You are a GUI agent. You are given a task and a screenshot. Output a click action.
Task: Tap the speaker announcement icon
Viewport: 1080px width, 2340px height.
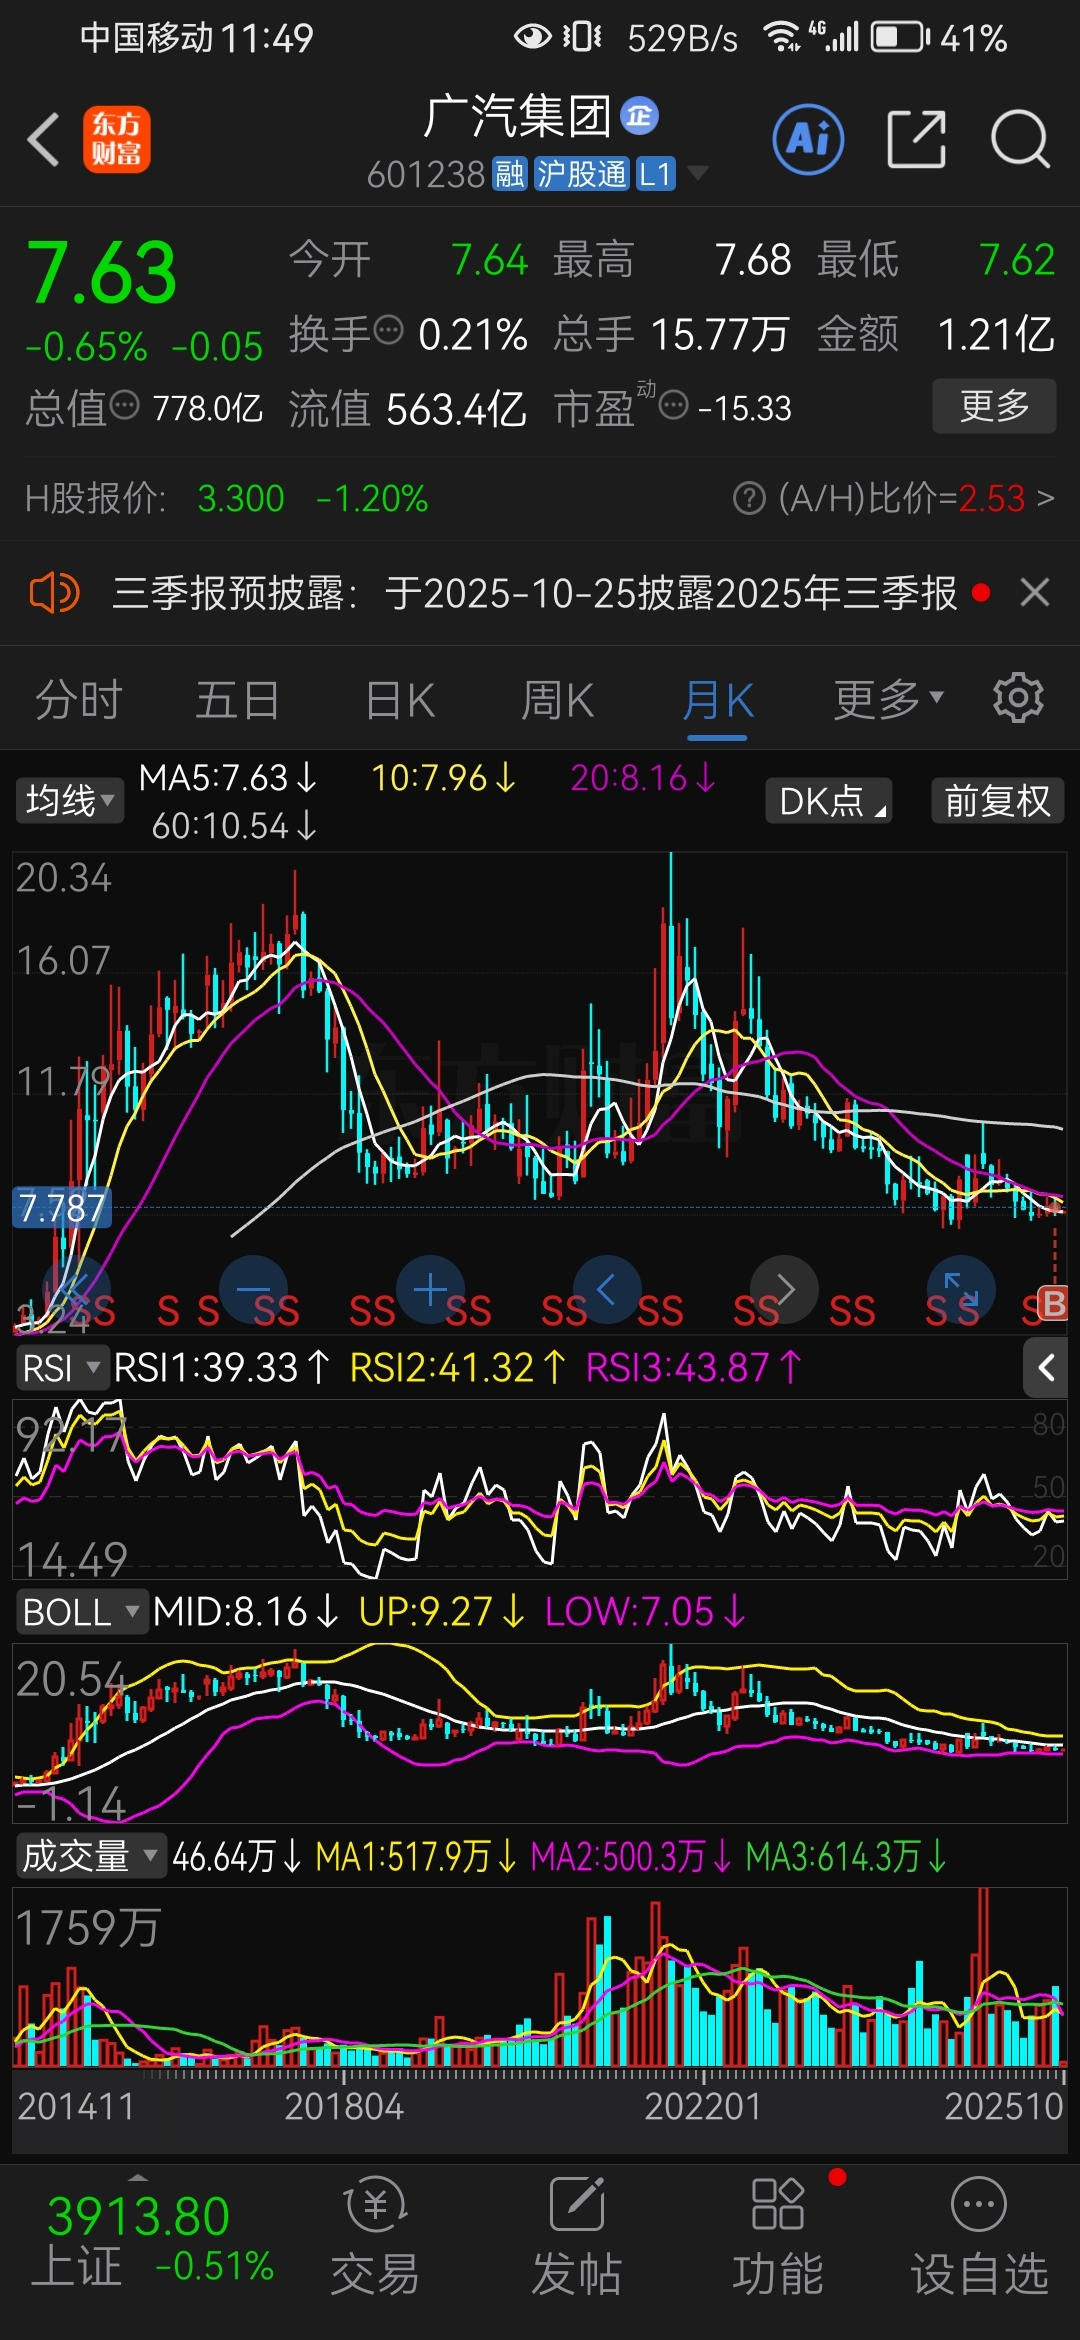pos(54,593)
